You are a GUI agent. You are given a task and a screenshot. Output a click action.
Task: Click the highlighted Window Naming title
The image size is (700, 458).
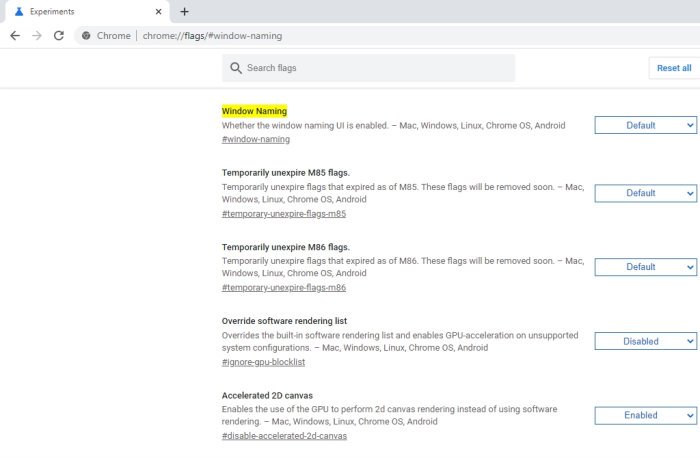coord(254,111)
